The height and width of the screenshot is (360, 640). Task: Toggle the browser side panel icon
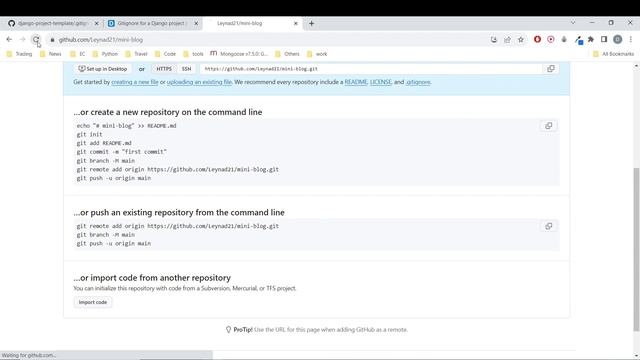click(x=604, y=39)
